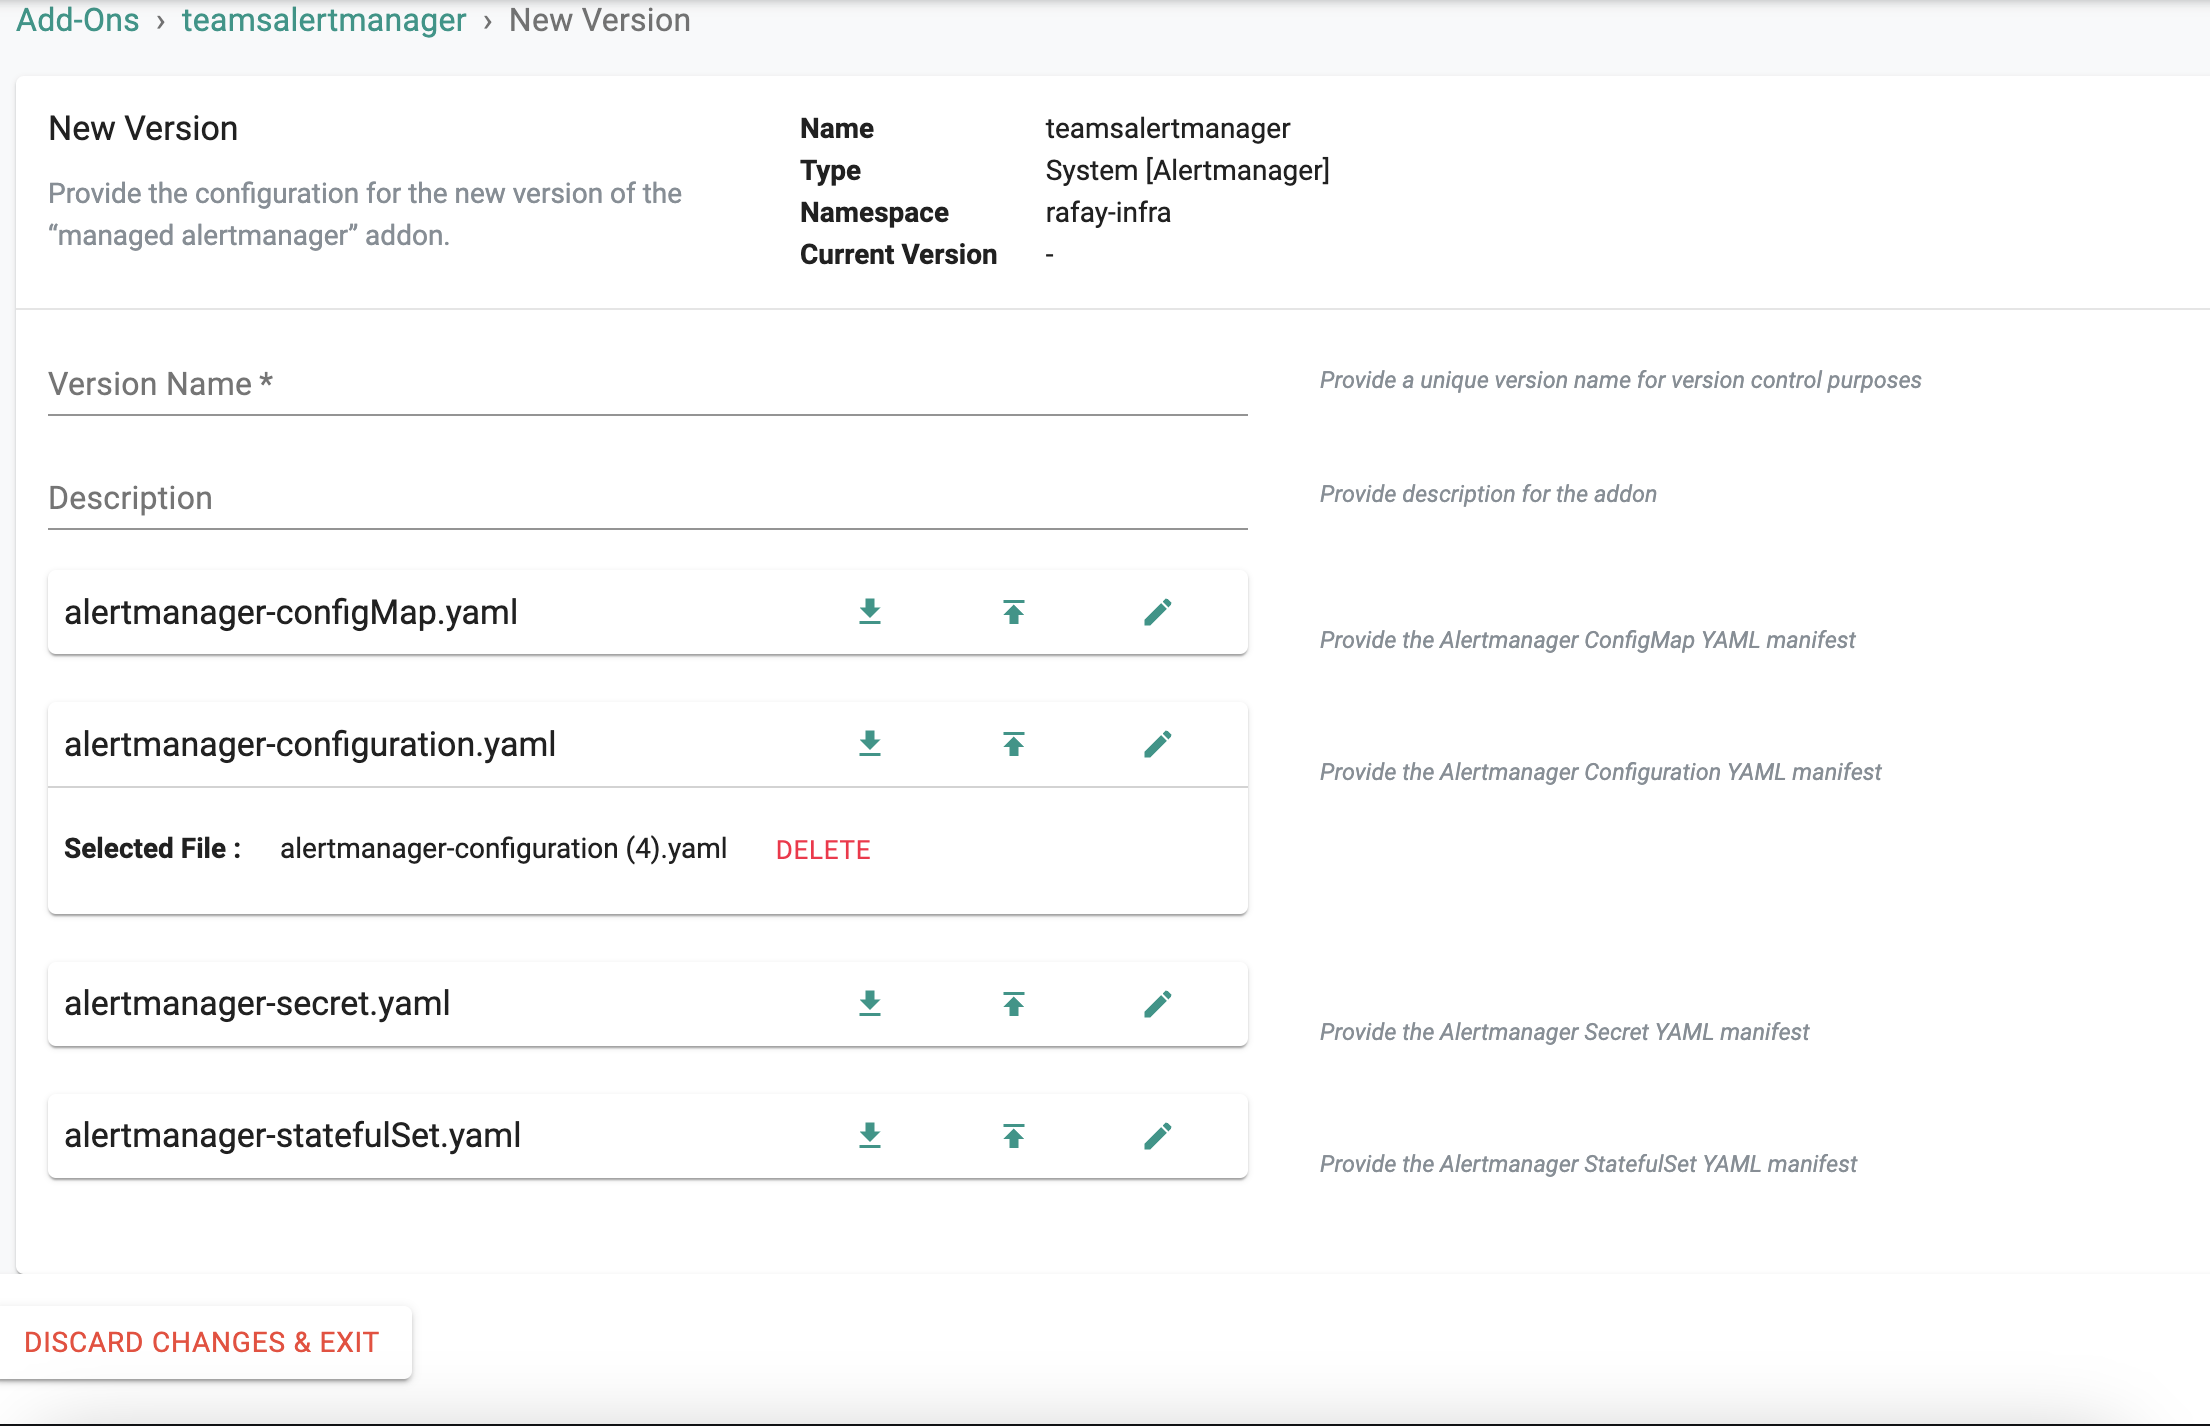Click the 'System [Alertmanager]' type value
Image resolution: width=2210 pixels, height=1426 pixels.
(x=1188, y=171)
